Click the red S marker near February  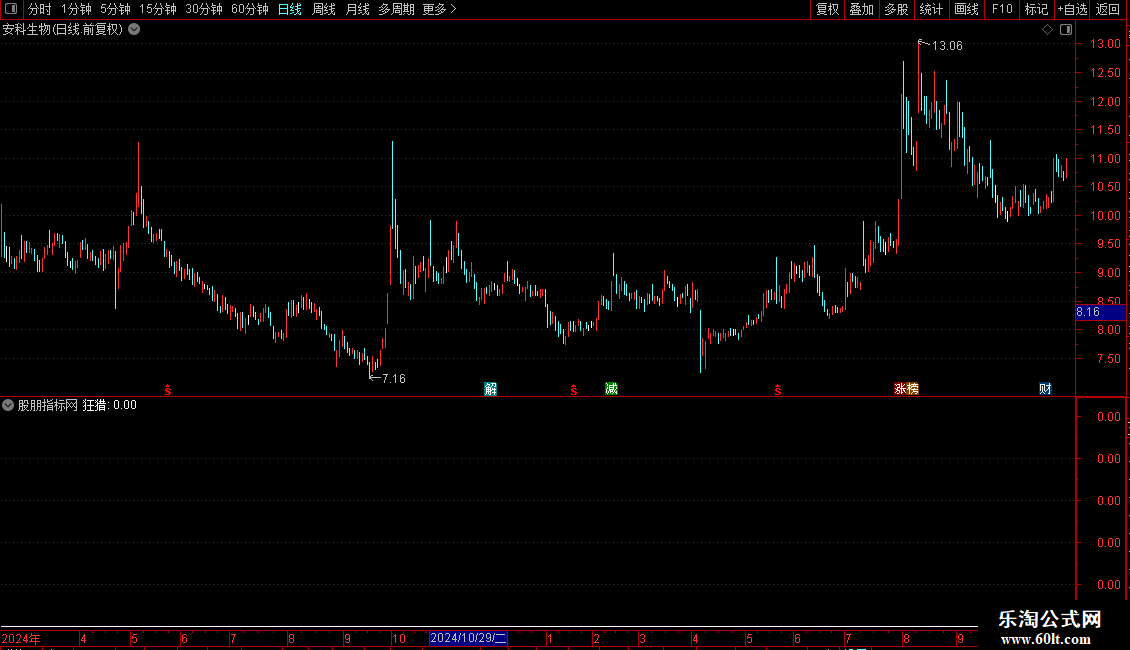[x=574, y=390]
